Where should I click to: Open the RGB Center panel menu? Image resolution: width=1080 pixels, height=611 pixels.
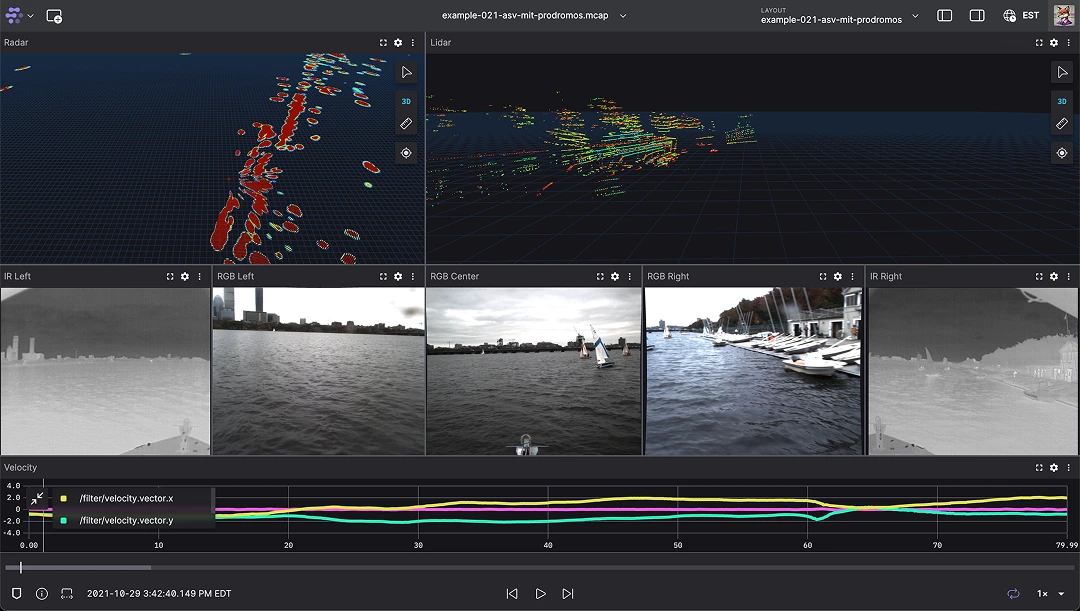pos(628,276)
